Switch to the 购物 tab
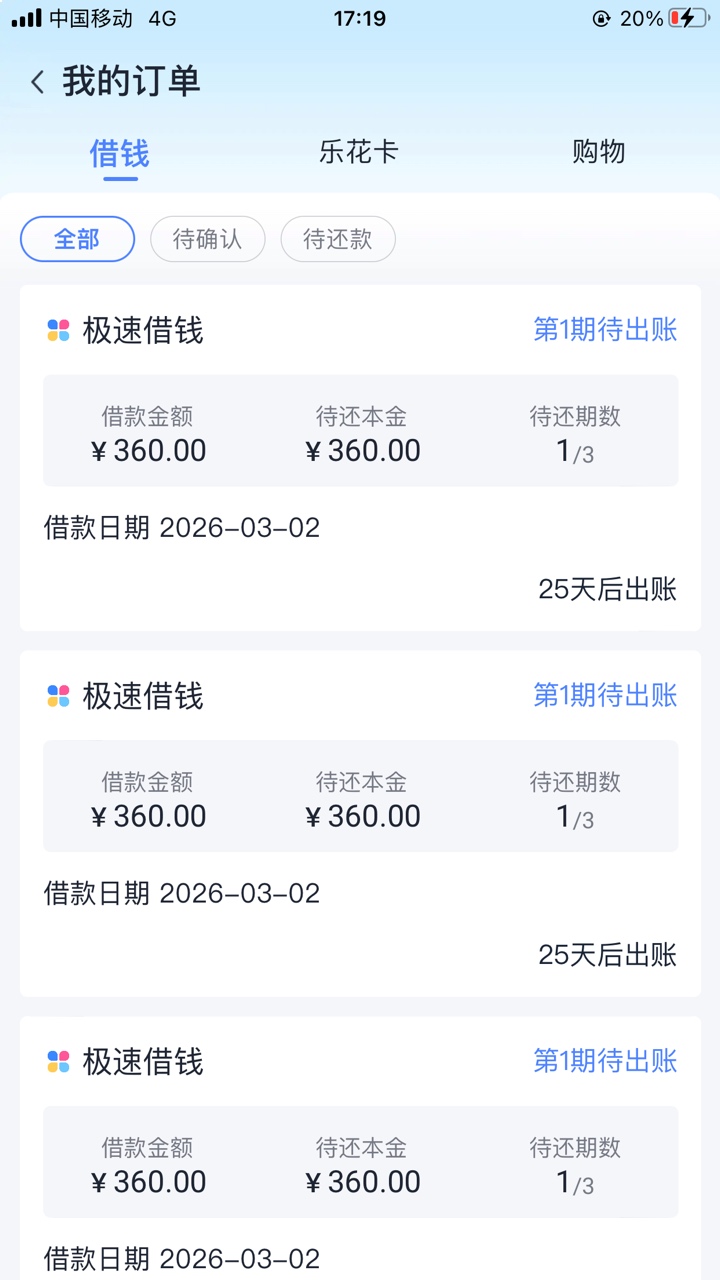Viewport: 720px width, 1280px height. point(599,152)
